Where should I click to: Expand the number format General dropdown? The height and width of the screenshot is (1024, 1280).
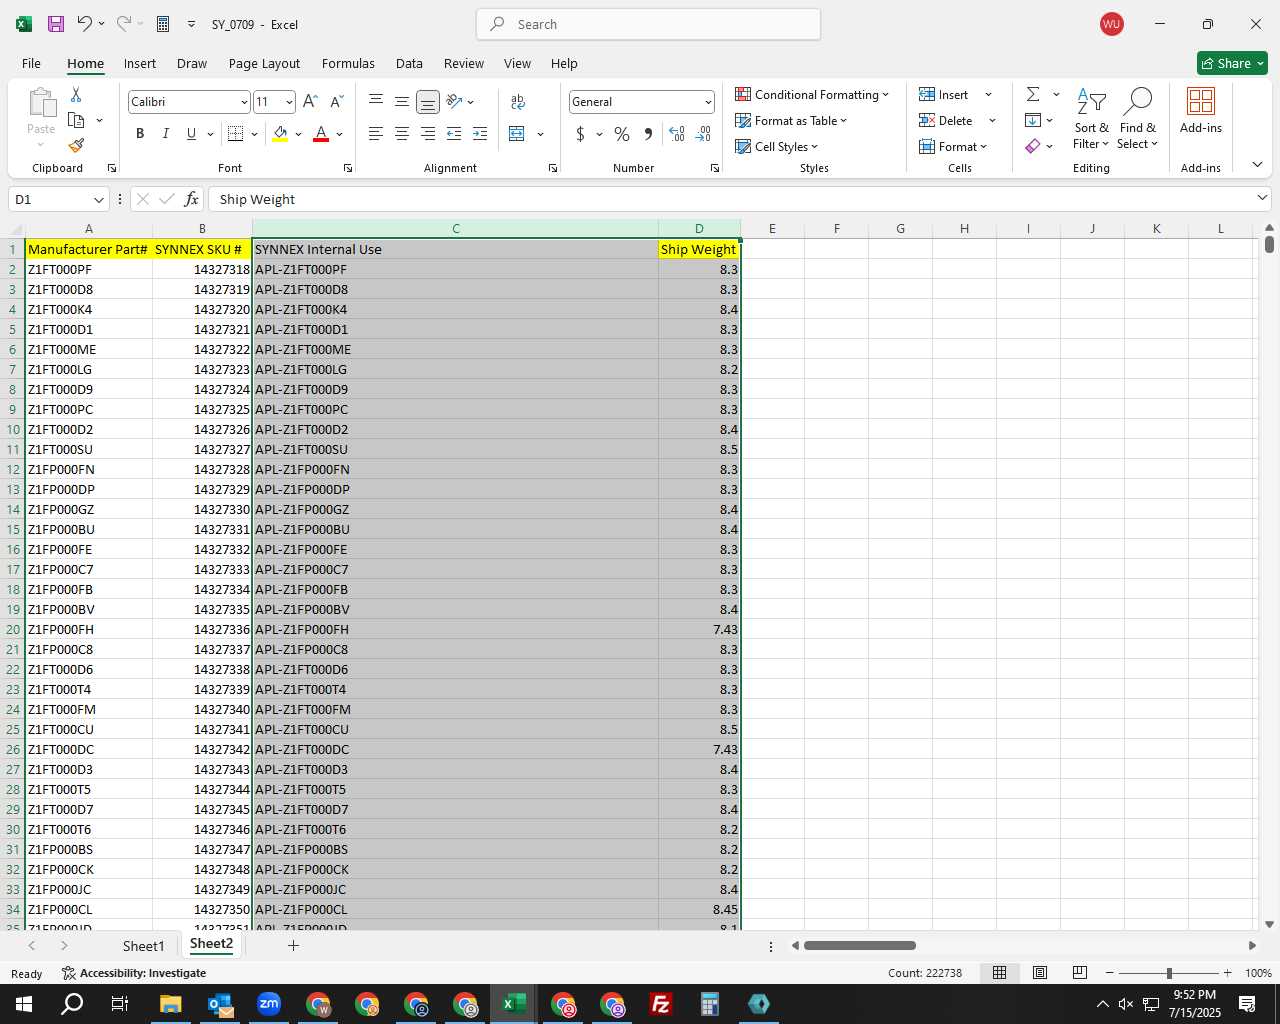[708, 102]
